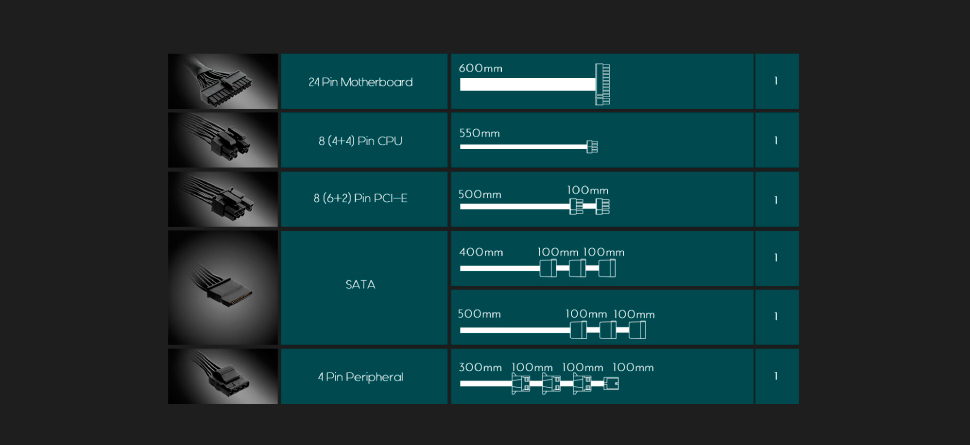
Task: Click the 24 Pin Motherboard cable photo
Action: [x=223, y=81]
